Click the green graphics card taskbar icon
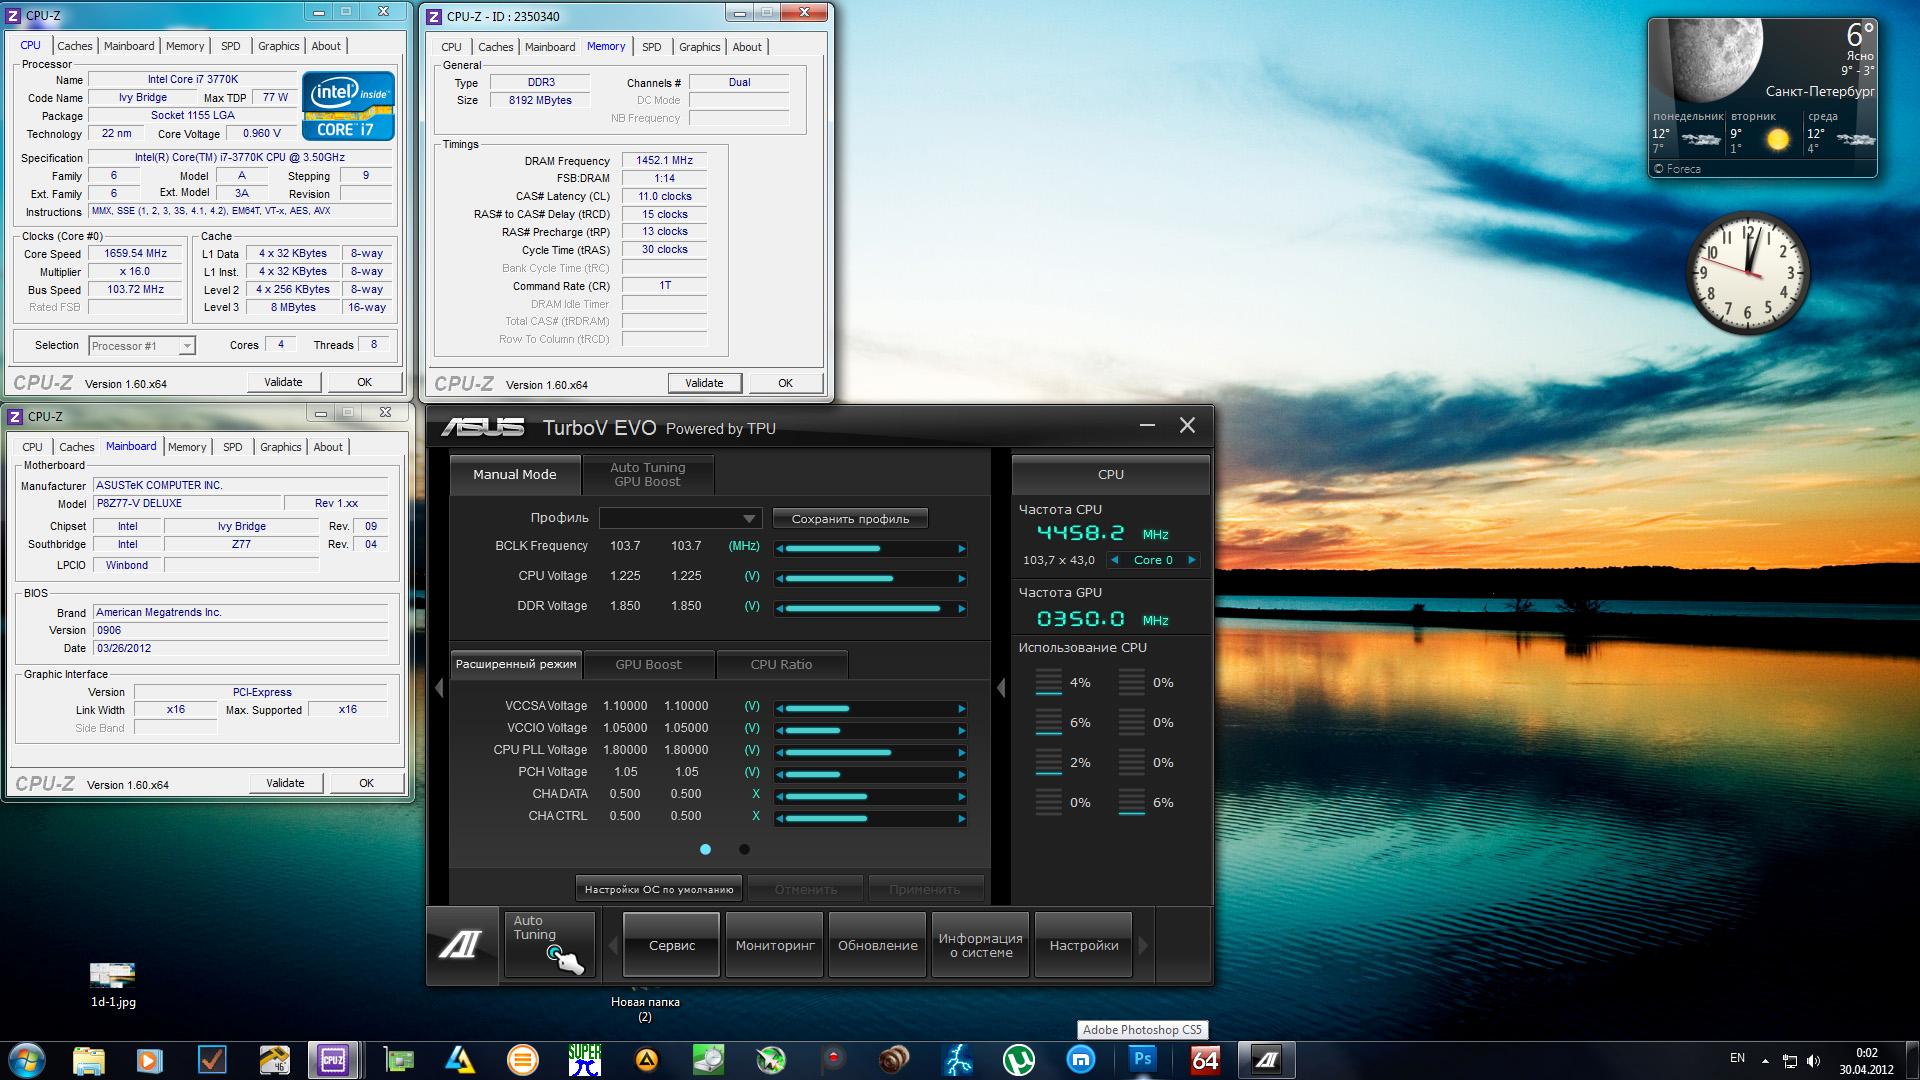This screenshot has height=1080, width=1920. [399, 1060]
